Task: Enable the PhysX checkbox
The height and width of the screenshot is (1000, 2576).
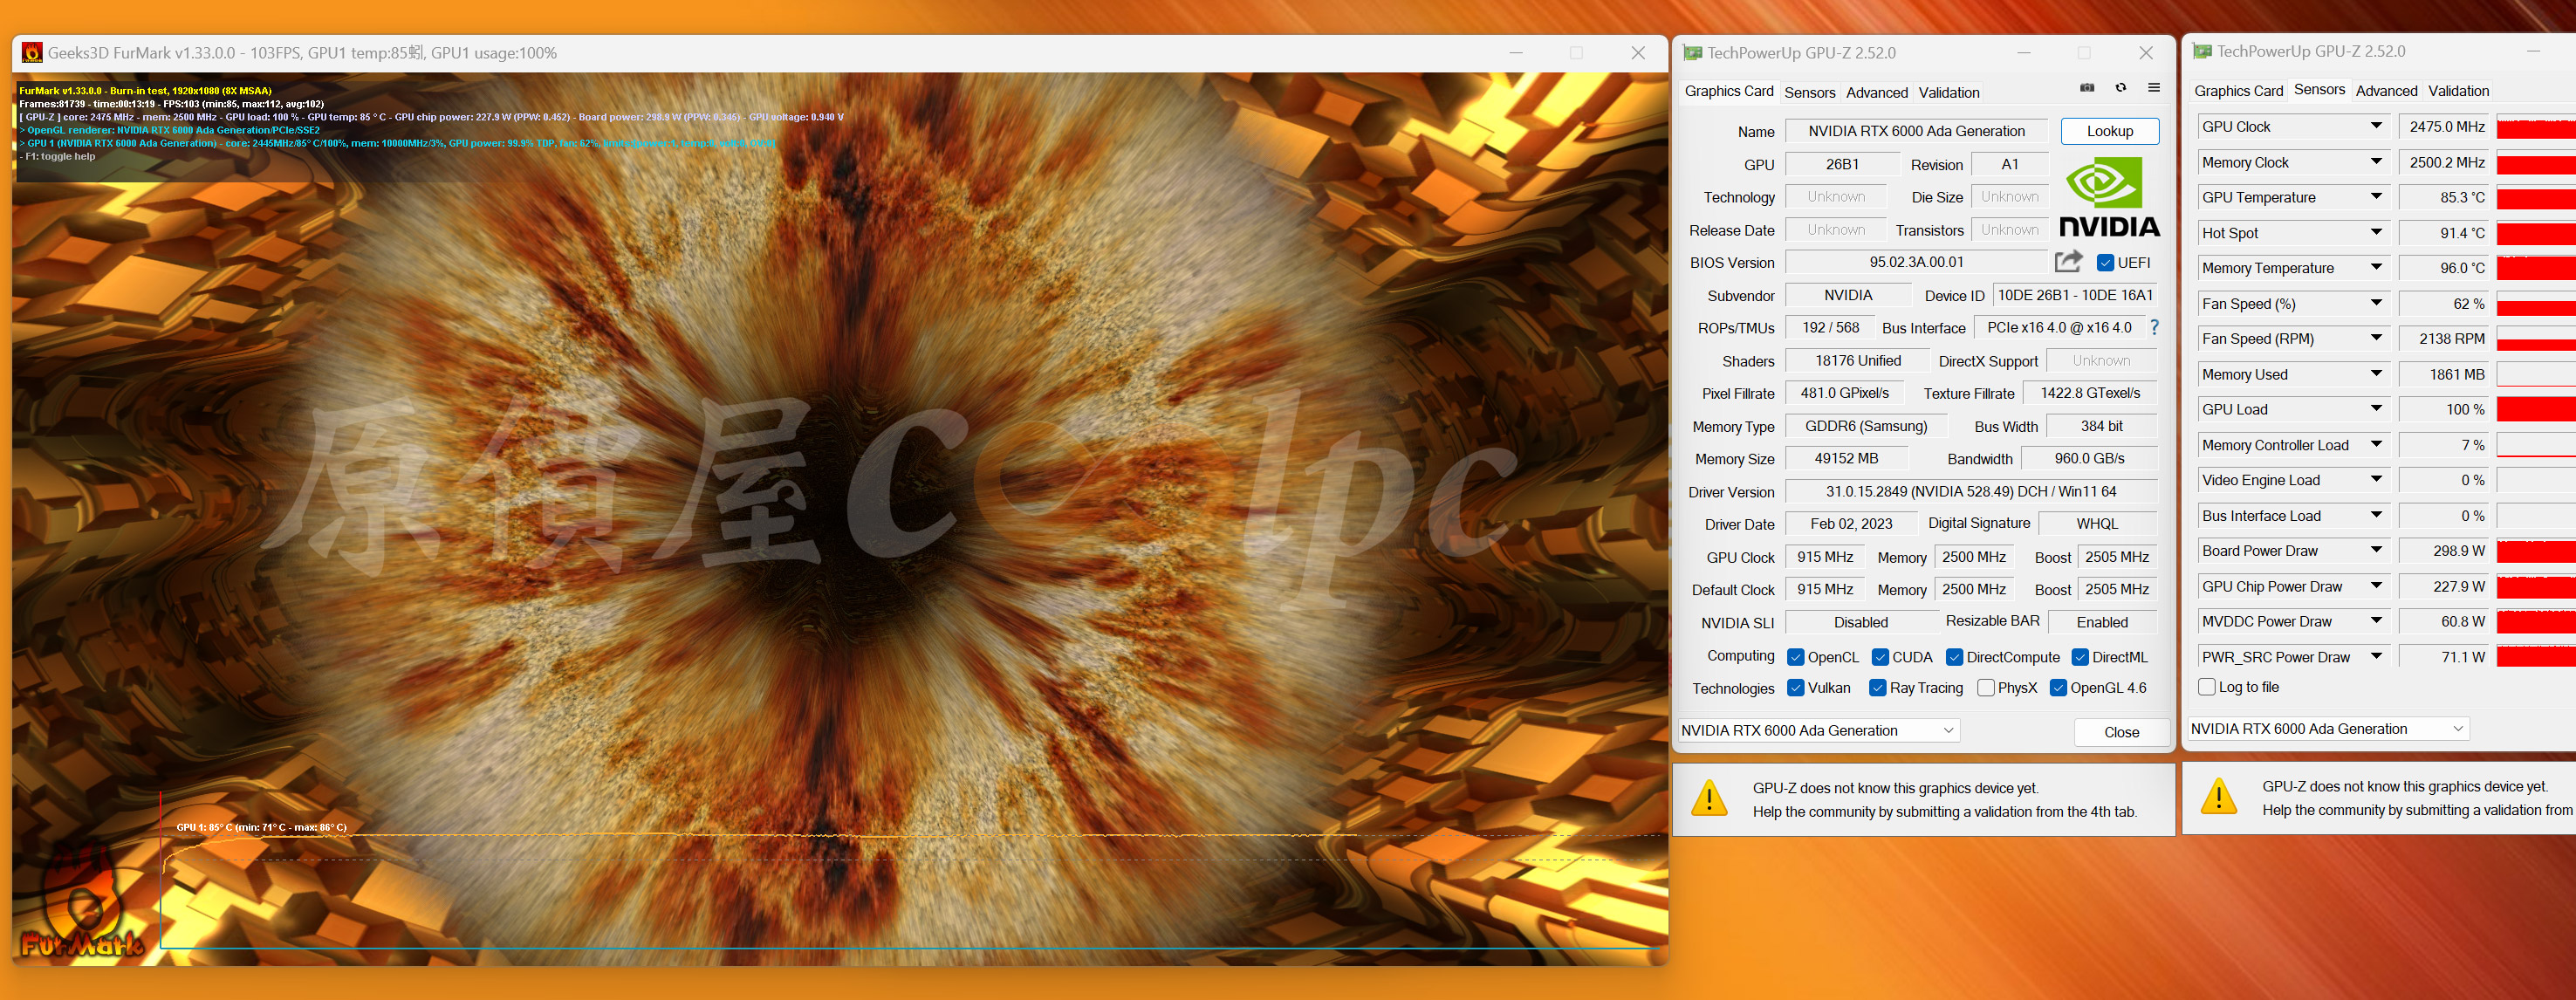Action: tap(1986, 688)
